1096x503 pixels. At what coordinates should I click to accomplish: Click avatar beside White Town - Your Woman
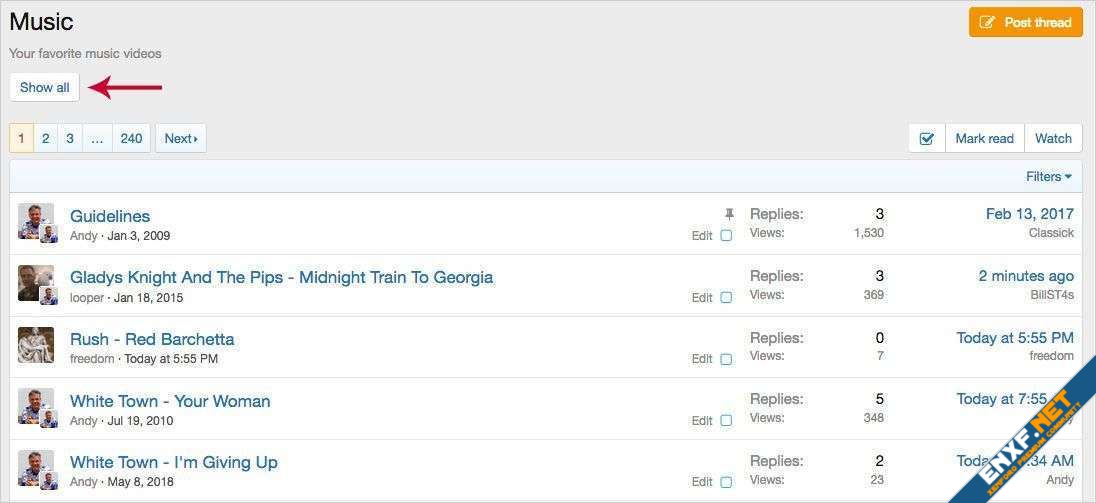pyautogui.click(x=35, y=406)
